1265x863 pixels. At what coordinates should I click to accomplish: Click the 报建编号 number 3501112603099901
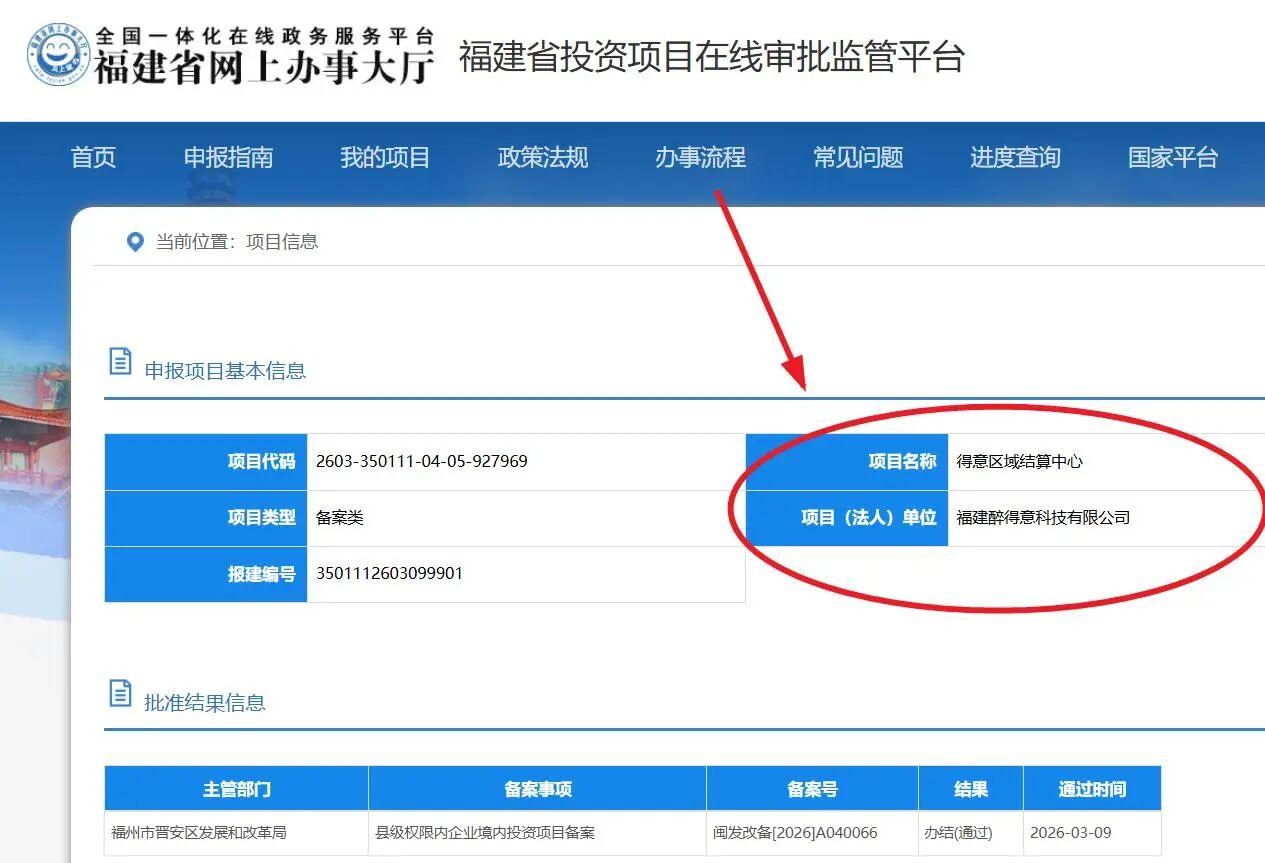pos(388,573)
